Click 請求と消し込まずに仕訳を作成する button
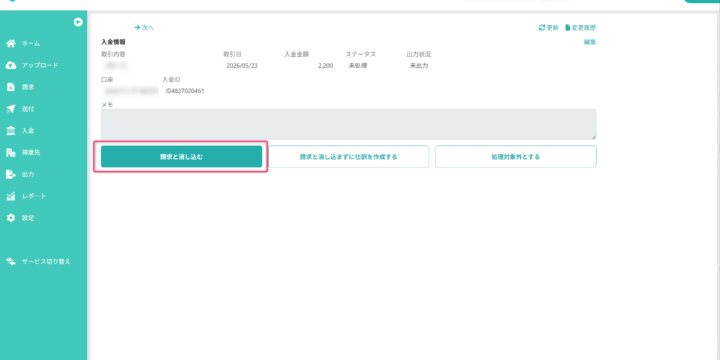 point(349,157)
